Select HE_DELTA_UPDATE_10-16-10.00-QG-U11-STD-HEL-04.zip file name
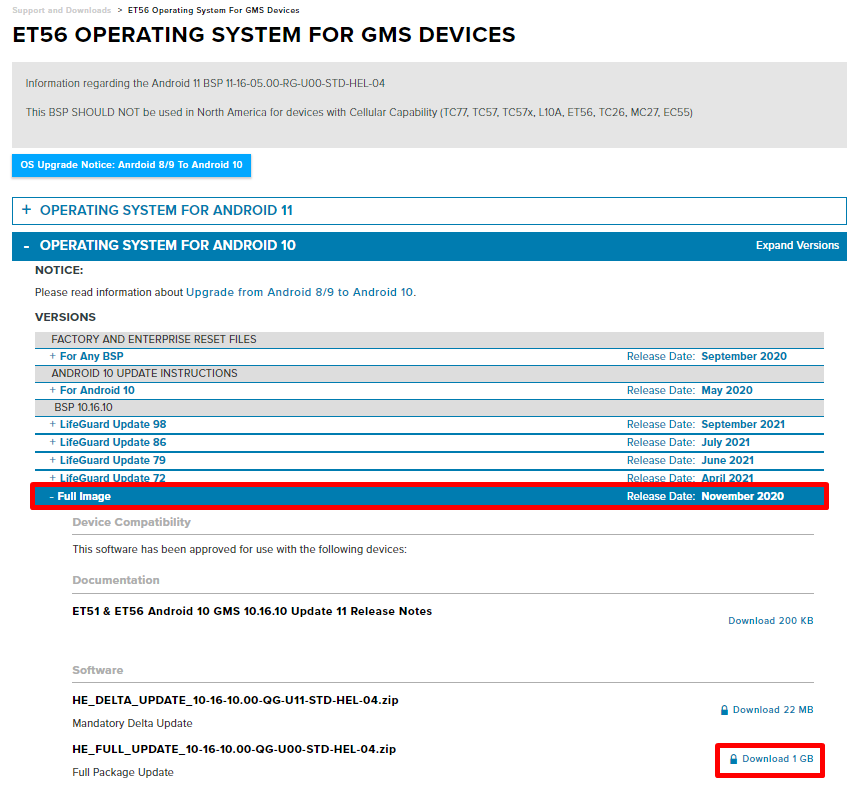This screenshot has height=793, width=856. click(235, 700)
